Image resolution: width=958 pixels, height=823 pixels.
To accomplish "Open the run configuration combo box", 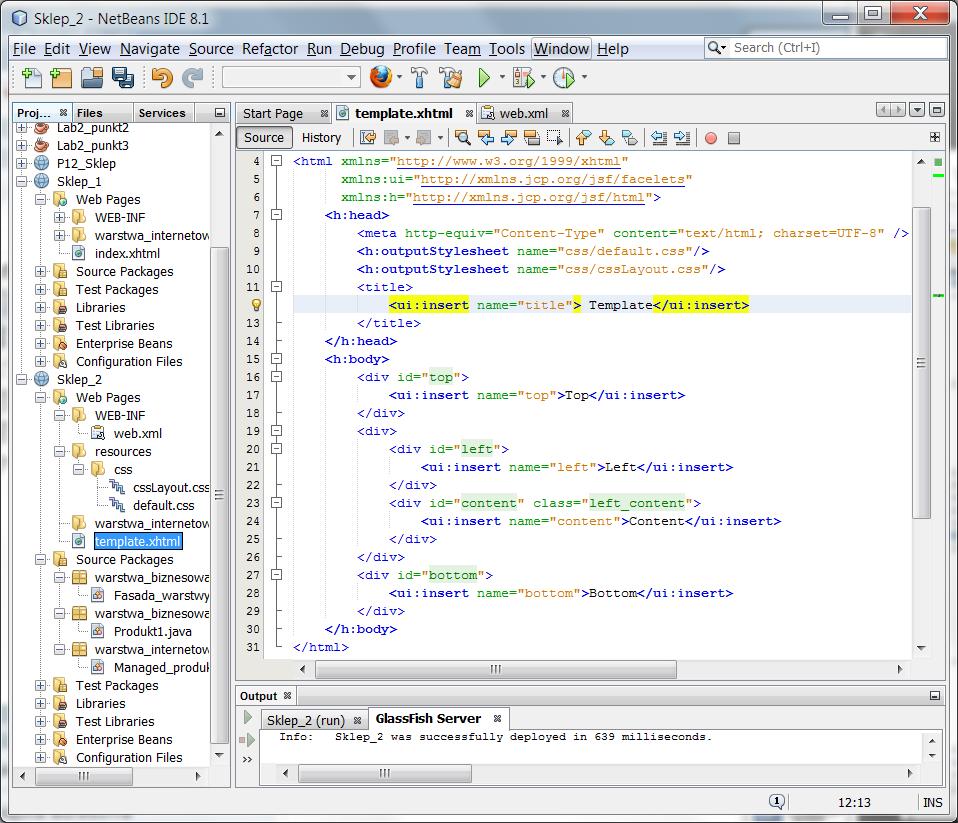I will [x=291, y=78].
